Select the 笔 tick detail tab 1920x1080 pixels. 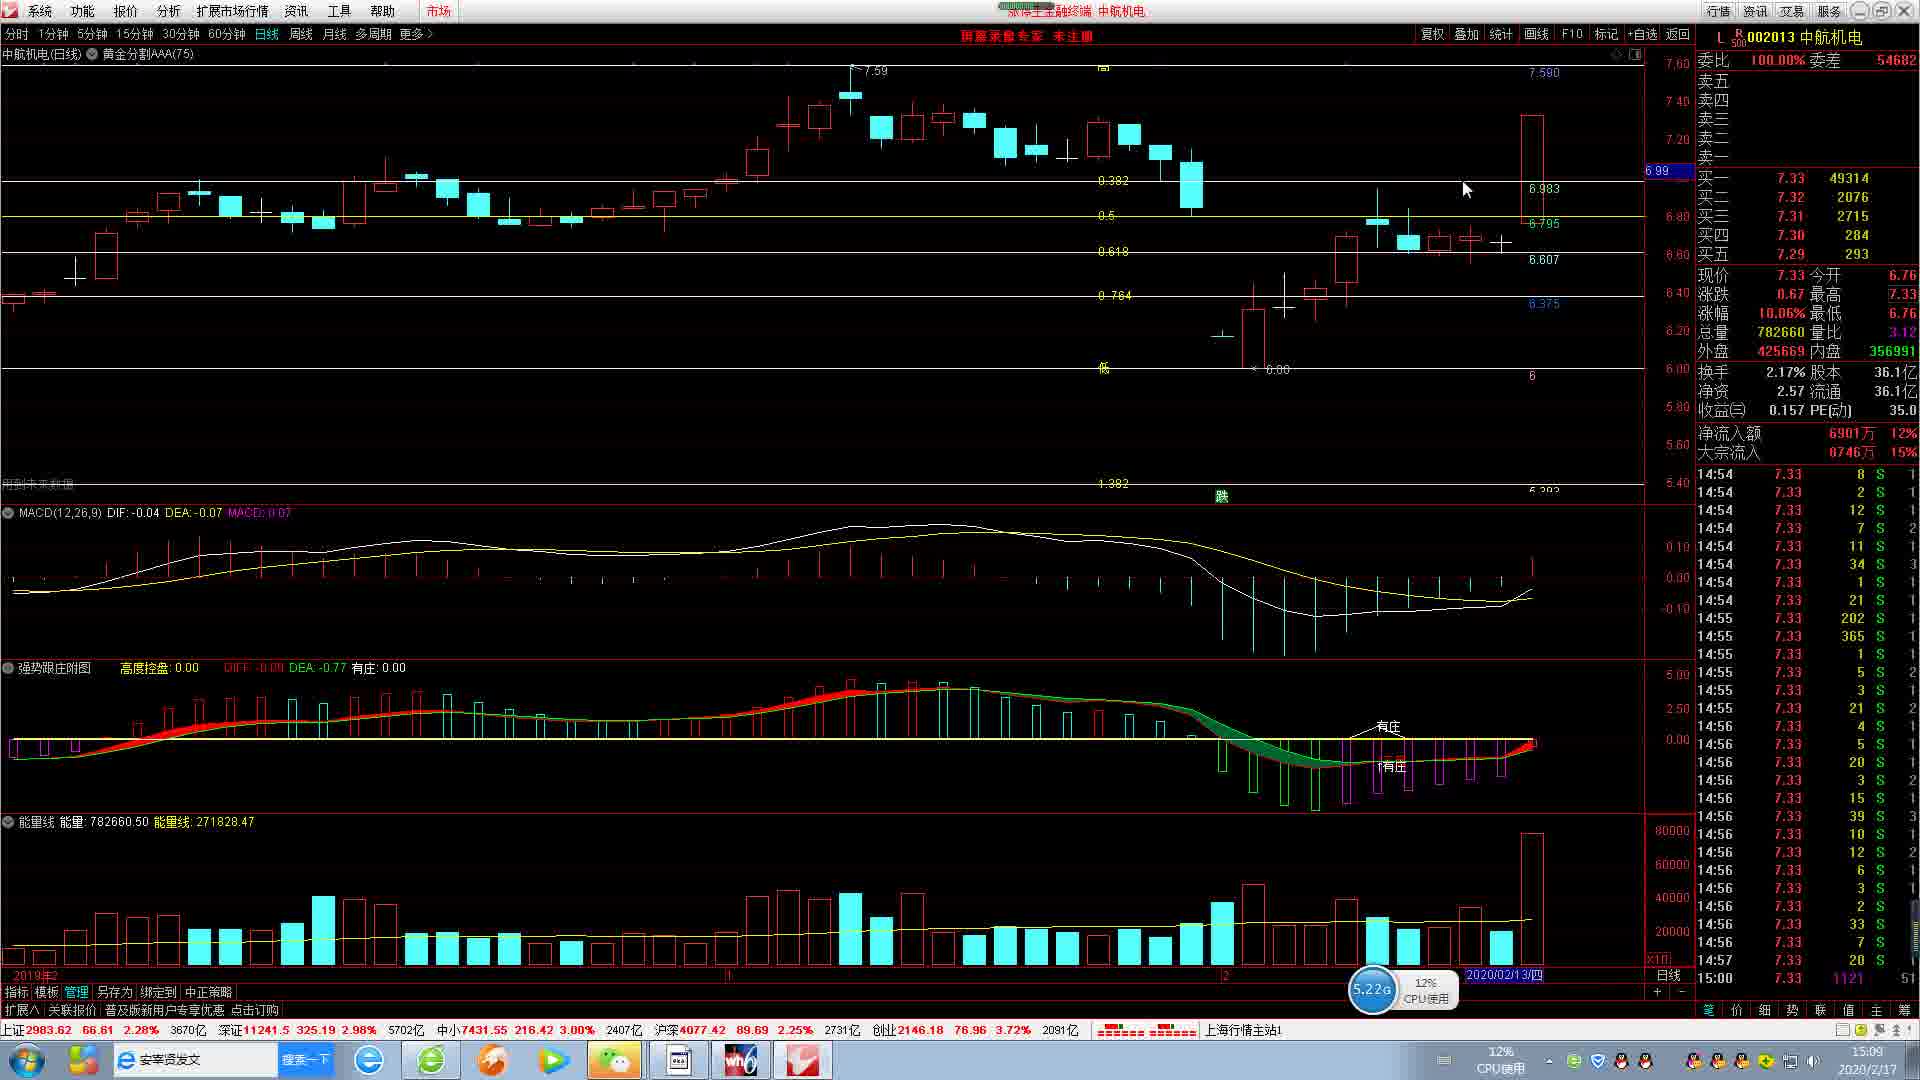pos(1708,1010)
